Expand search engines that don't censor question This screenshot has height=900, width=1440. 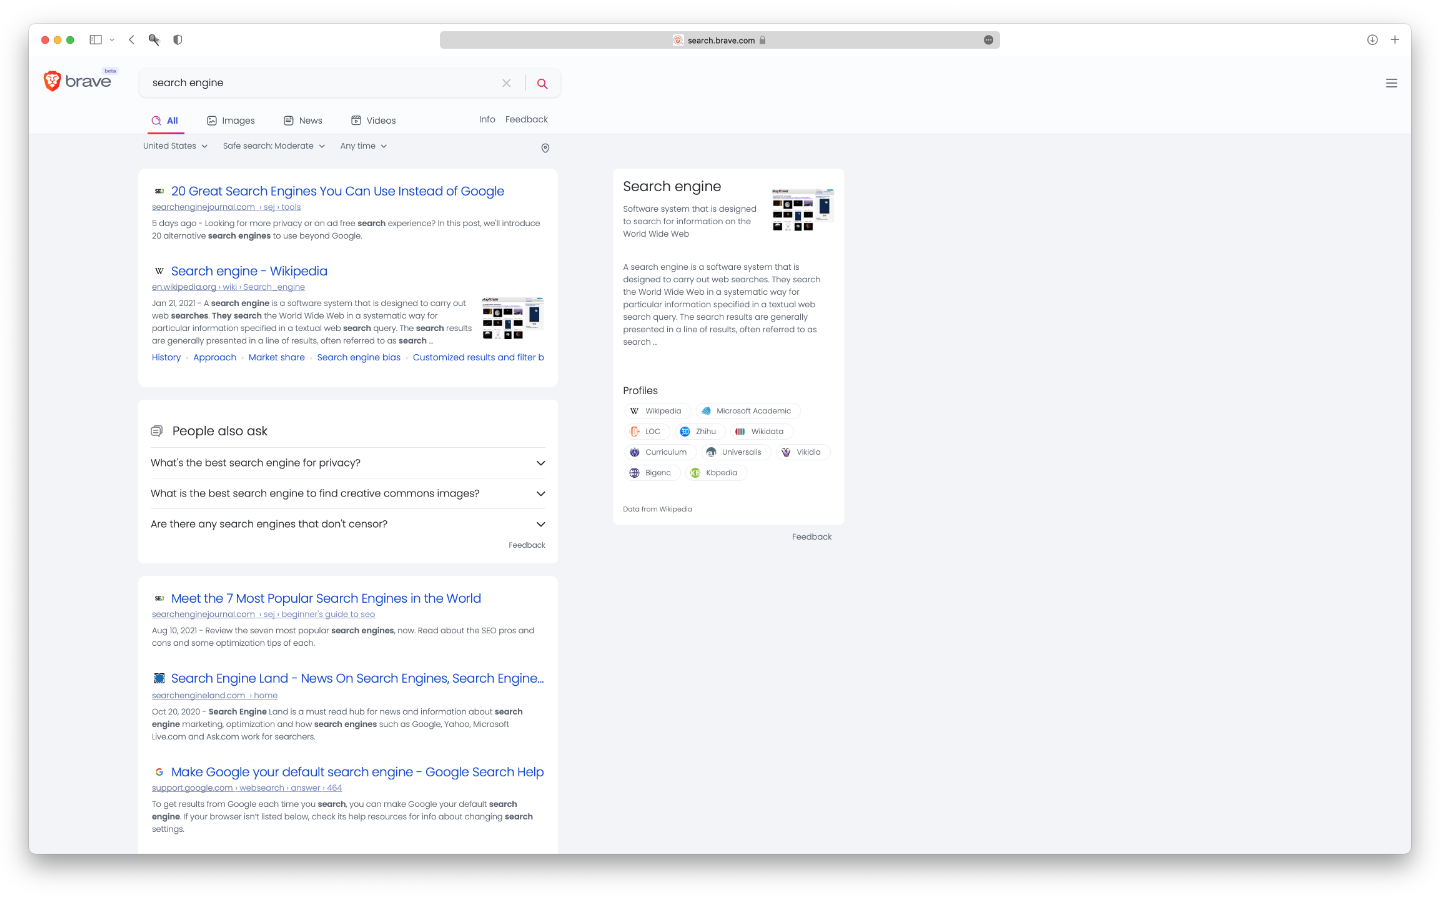(348, 524)
